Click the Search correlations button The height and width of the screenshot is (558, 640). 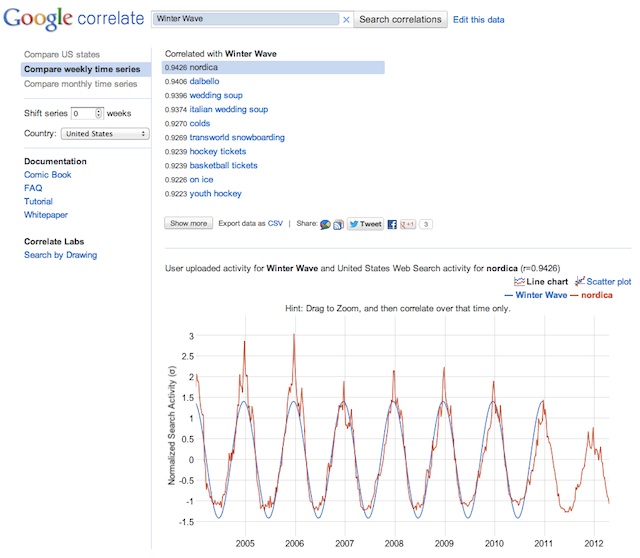(400, 20)
